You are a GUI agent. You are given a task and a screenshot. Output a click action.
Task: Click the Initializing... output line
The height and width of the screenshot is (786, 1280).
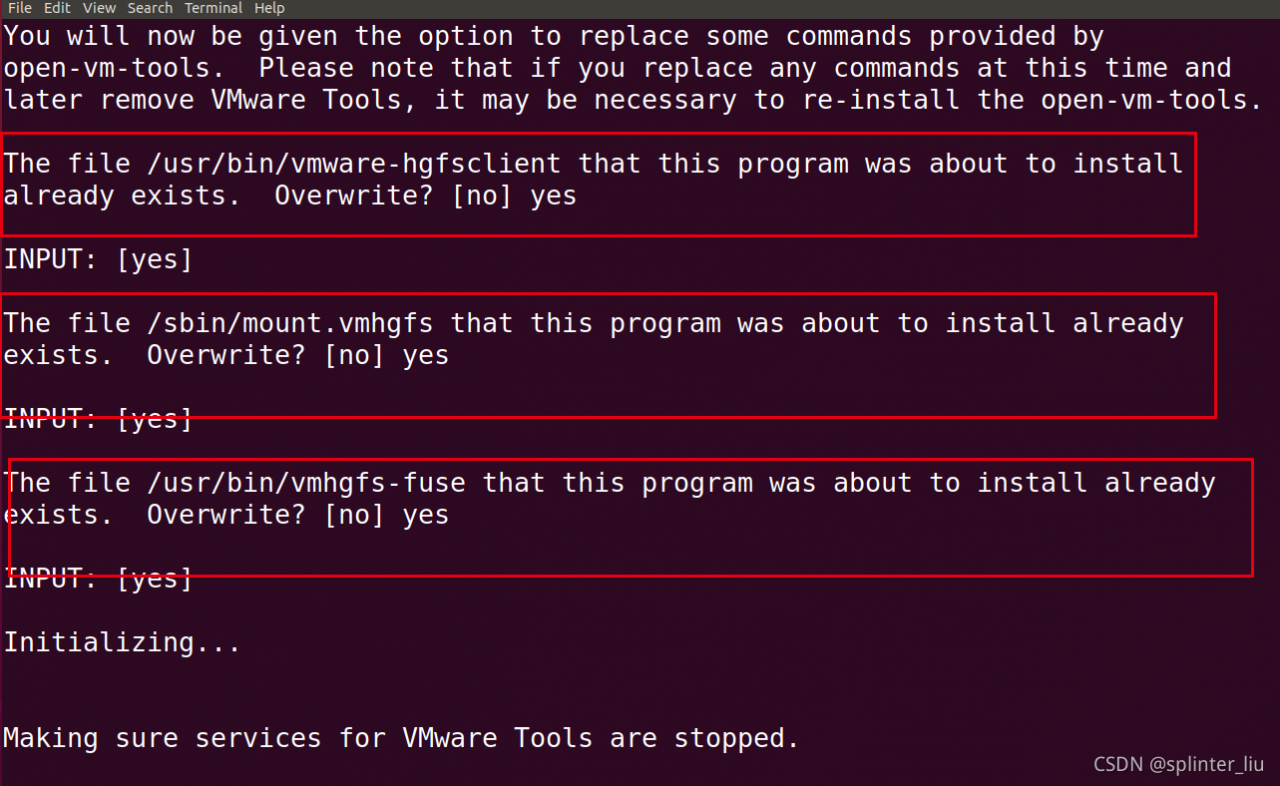click(122, 643)
